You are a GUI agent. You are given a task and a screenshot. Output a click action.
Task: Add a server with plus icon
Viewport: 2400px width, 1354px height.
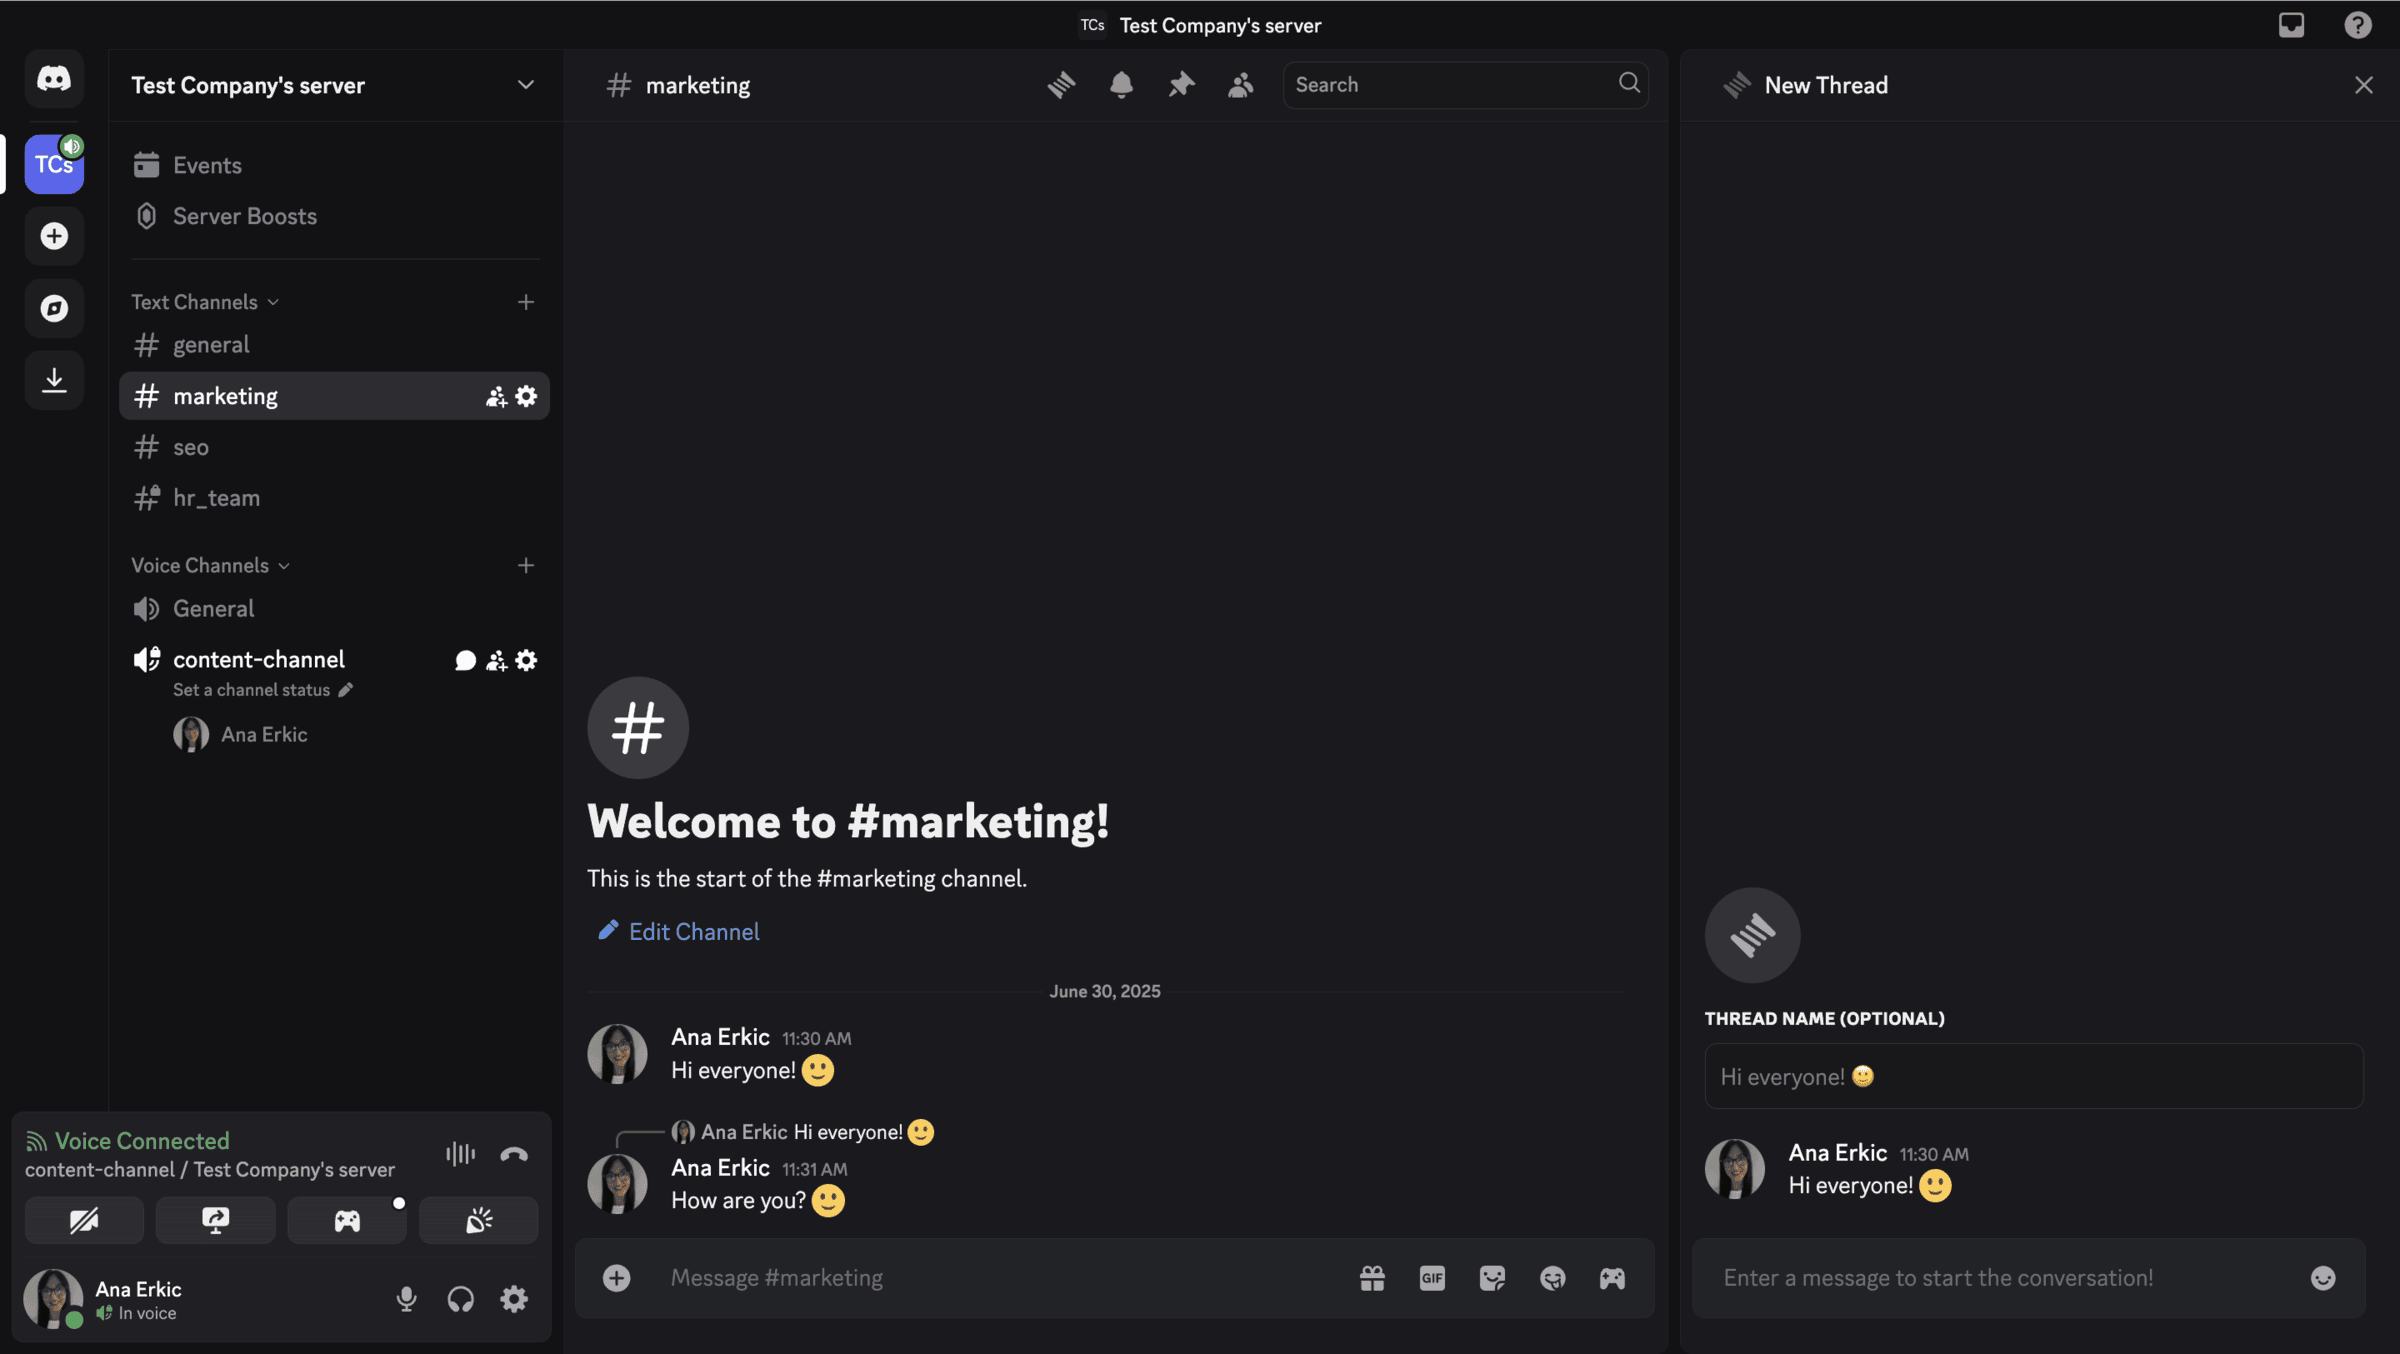click(54, 236)
